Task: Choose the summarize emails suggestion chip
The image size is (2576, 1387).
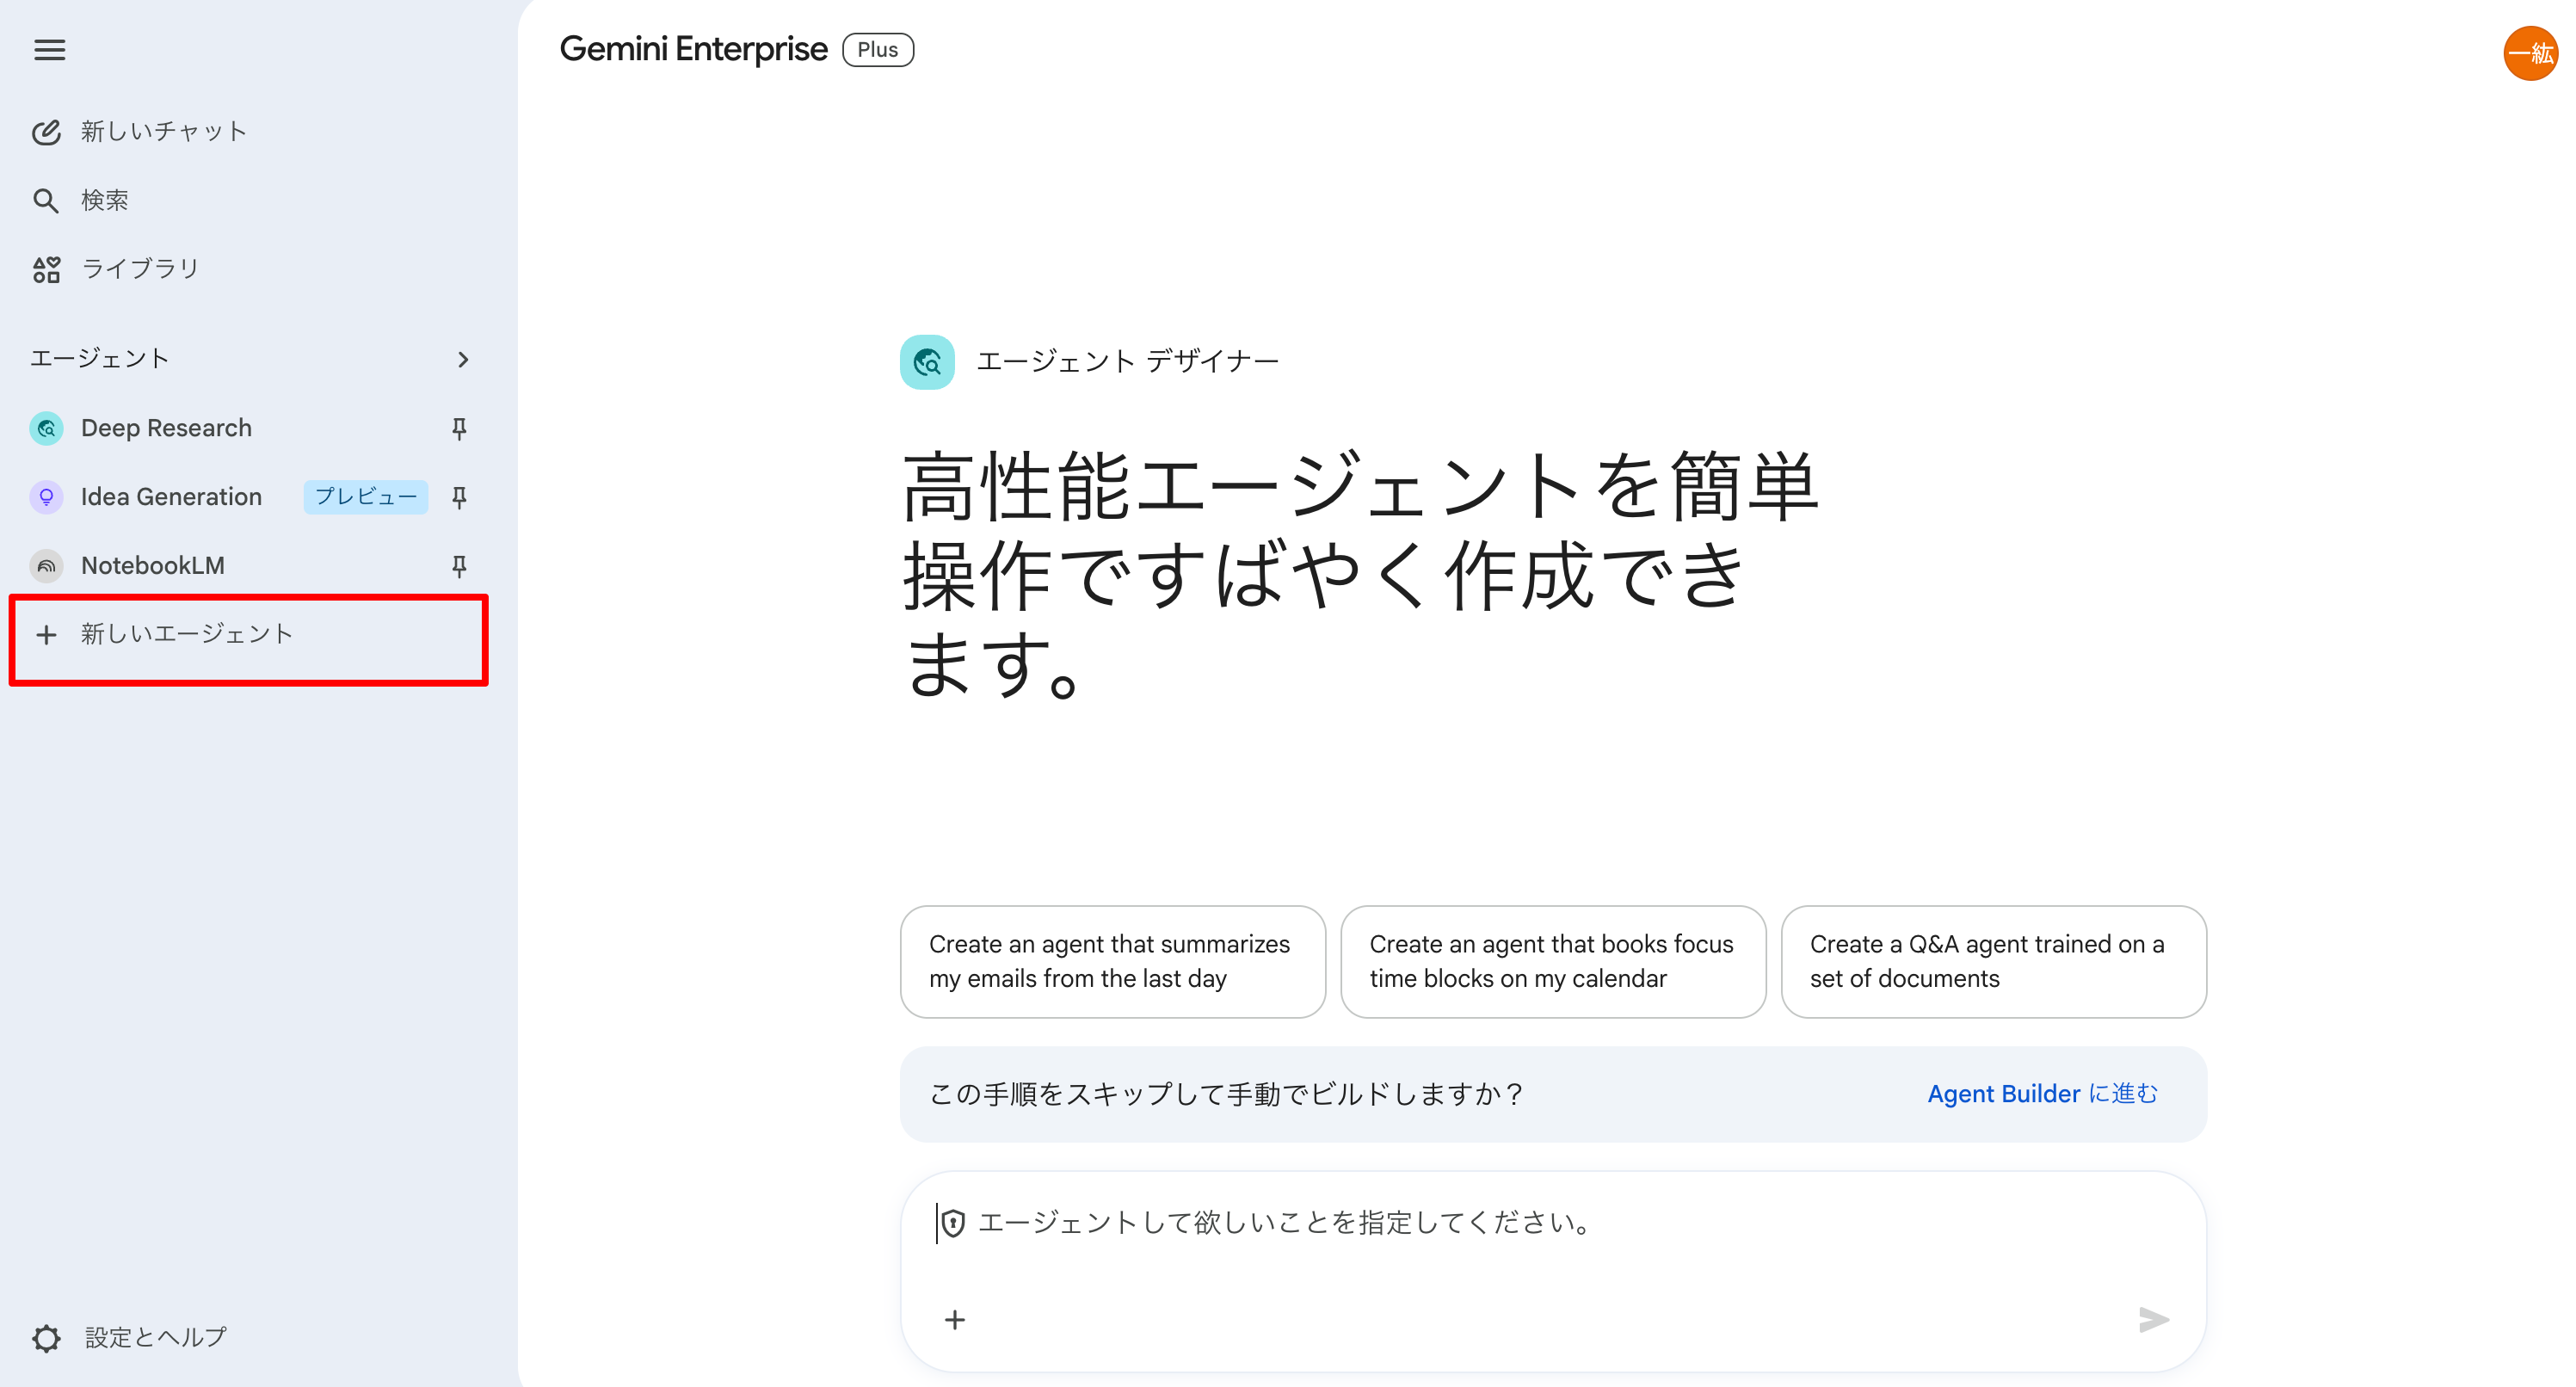Action: tap(1112, 961)
